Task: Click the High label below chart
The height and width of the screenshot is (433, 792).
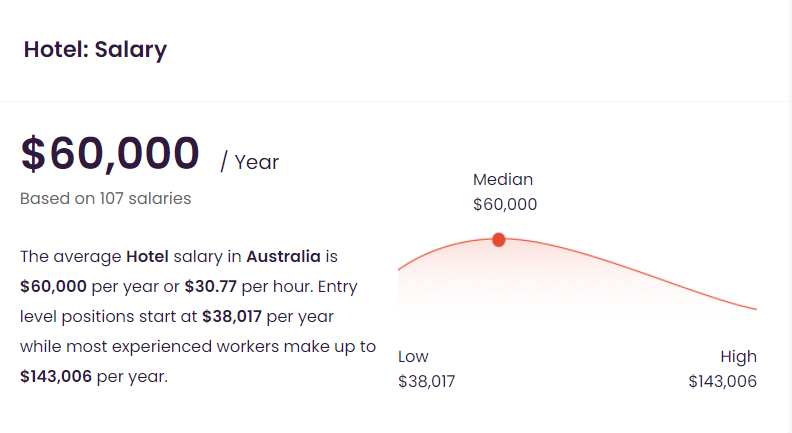Action: pyautogui.click(x=738, y=357)
